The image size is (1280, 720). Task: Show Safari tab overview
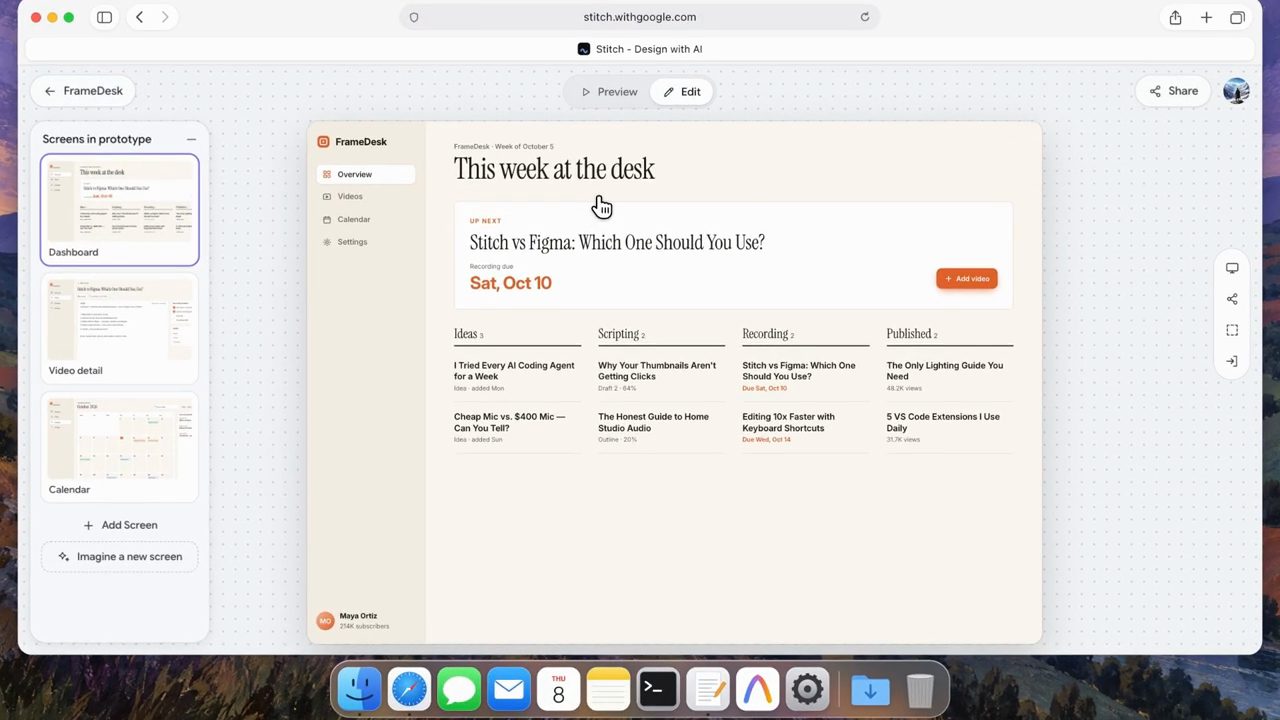1237,17
